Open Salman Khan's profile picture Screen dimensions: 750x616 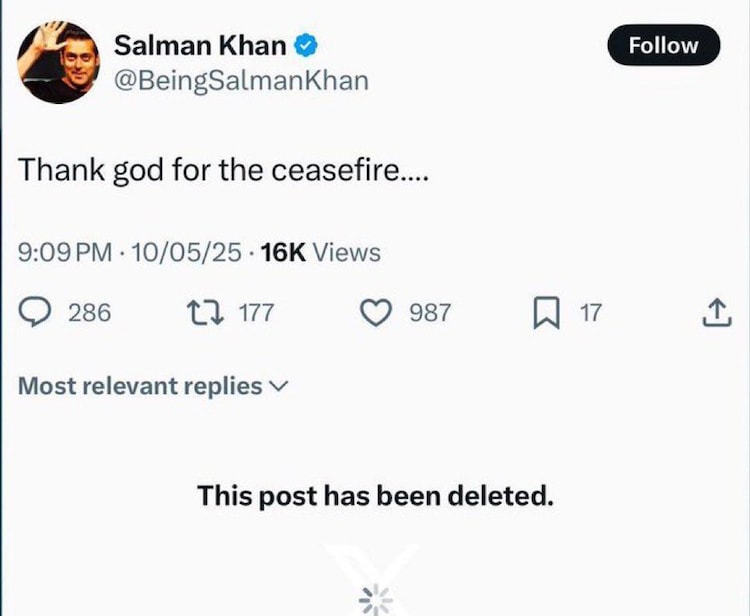click(x=58, y=62)
